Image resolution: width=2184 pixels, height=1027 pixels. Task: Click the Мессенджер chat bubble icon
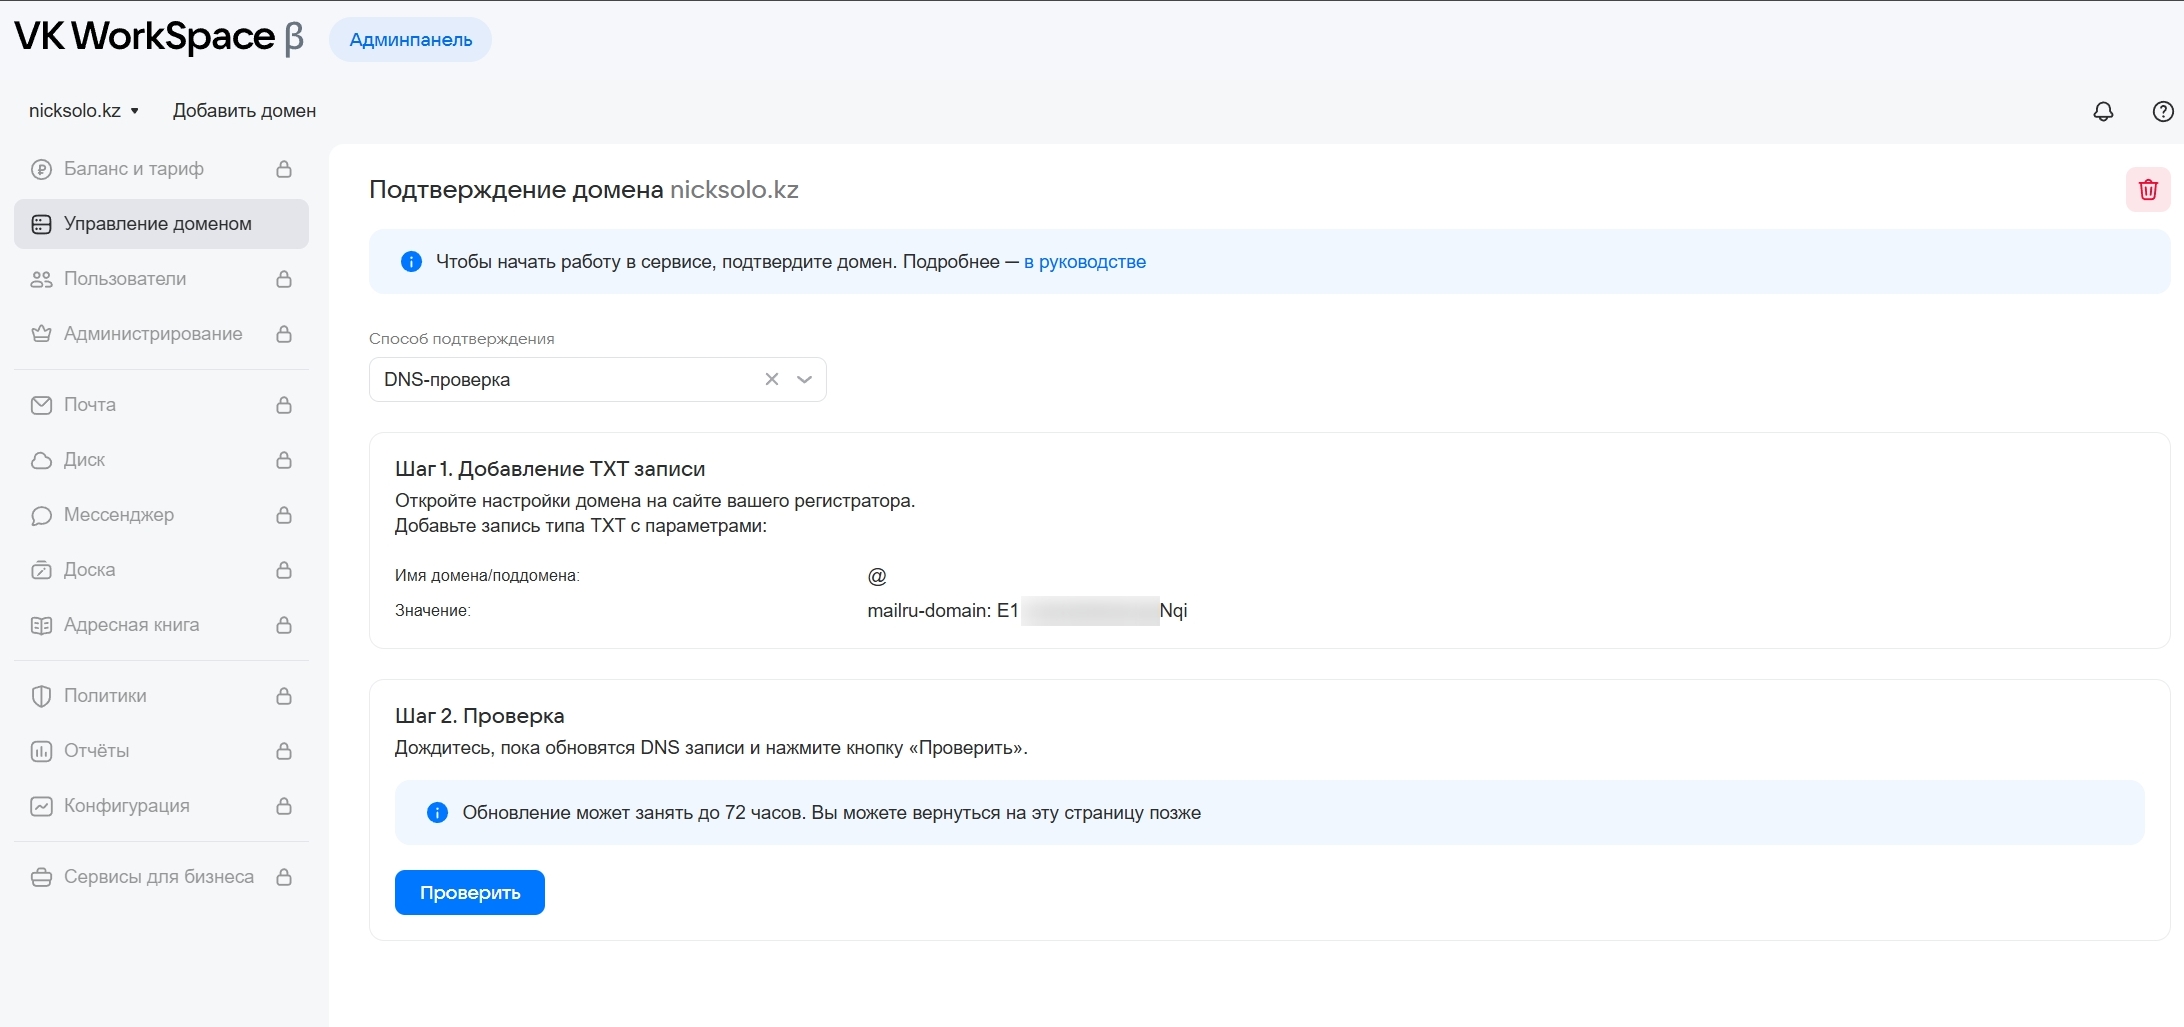click(41, 515)
